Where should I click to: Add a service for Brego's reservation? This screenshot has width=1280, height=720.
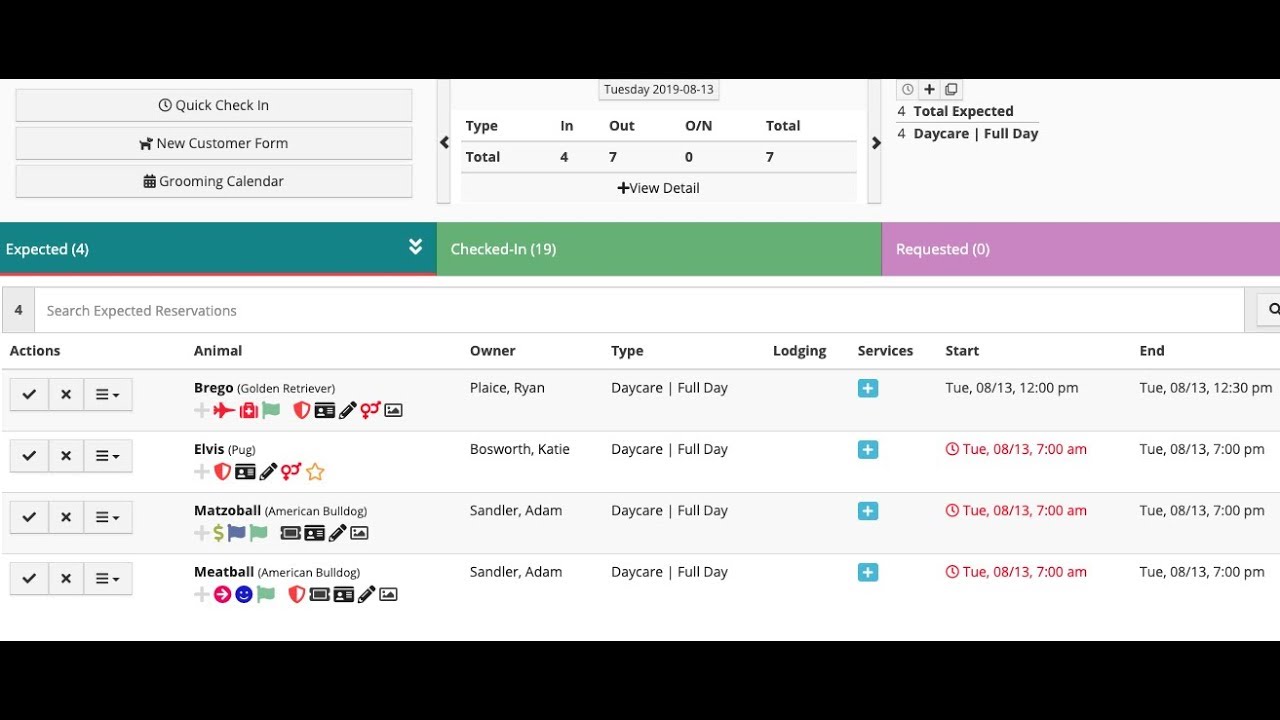click(868, 388)
